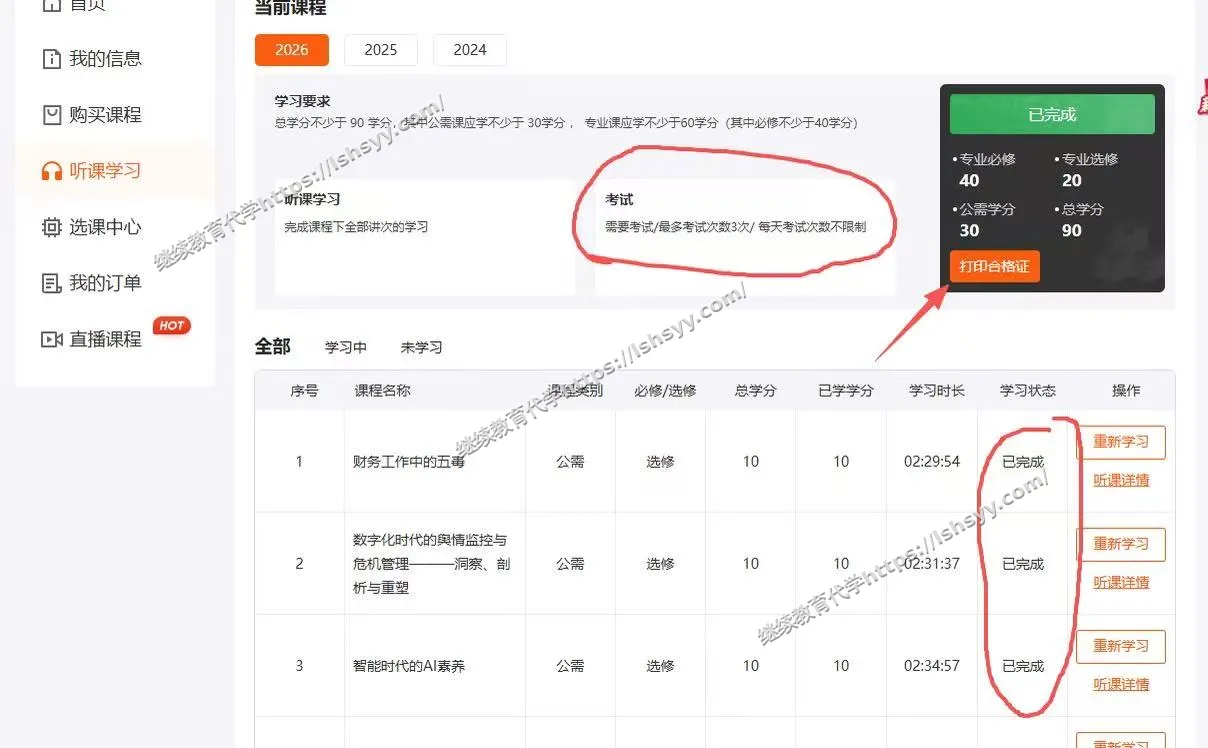Click course name 财务工作中的五毒
1208x748 pixels.
coord(409,462)
